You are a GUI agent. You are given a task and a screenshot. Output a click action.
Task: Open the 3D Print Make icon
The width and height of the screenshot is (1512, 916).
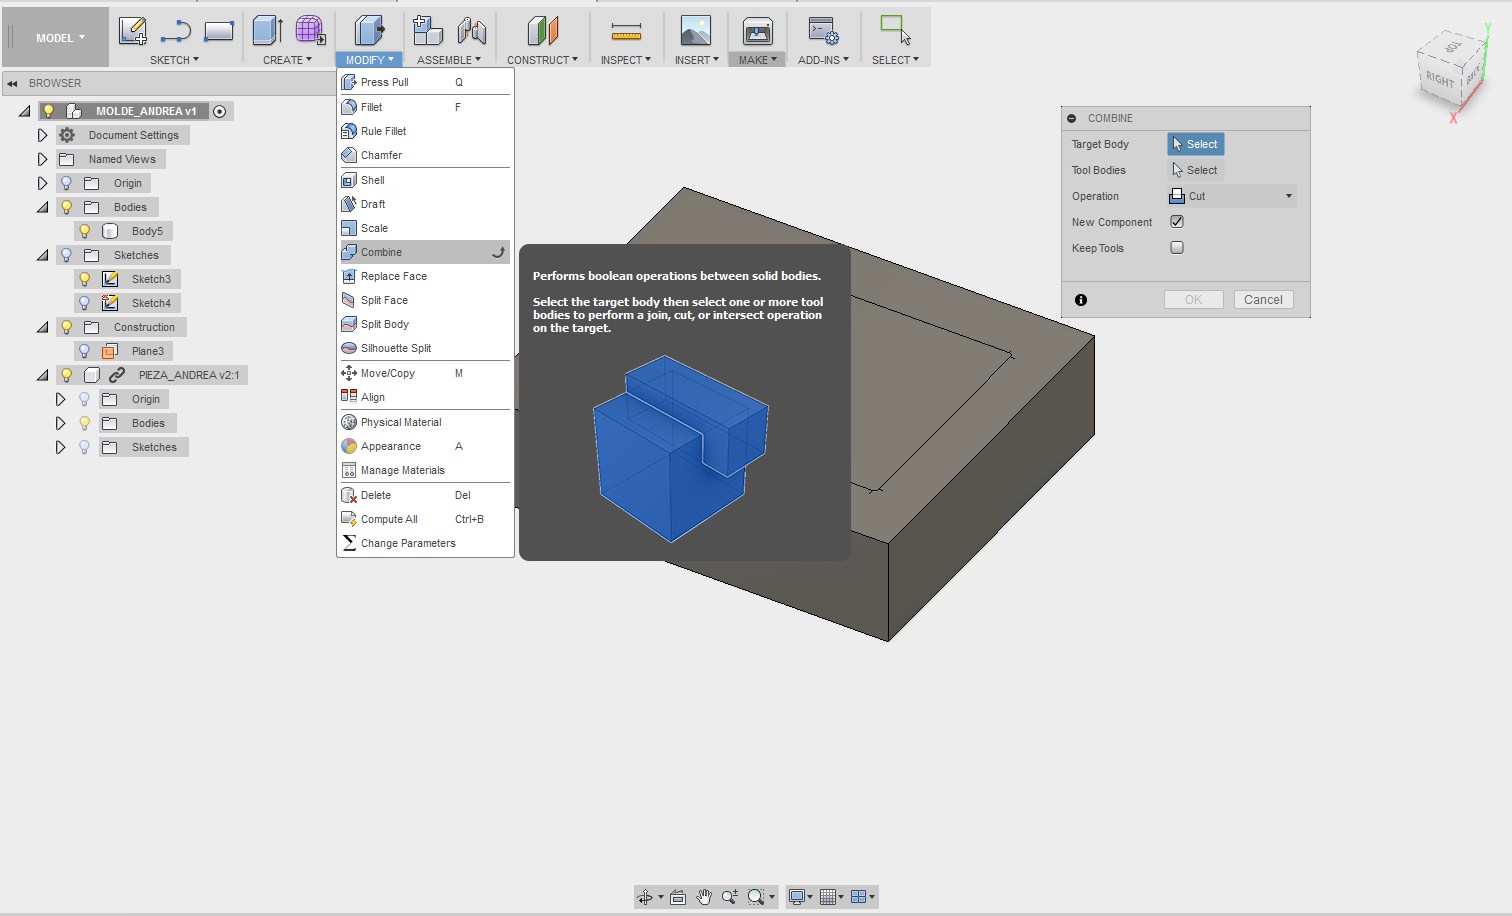pyautogui.click(x=757, y=32)
